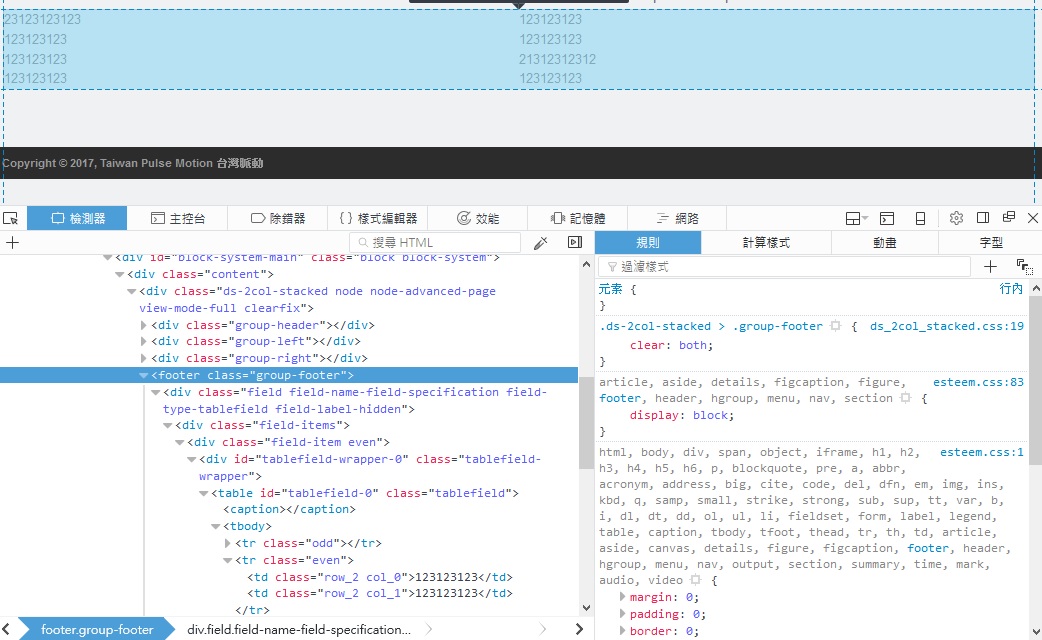Screen dimensions: 1042x640
Task: Toggle the sidebar pane collapse button
Action: pos(574,242)
